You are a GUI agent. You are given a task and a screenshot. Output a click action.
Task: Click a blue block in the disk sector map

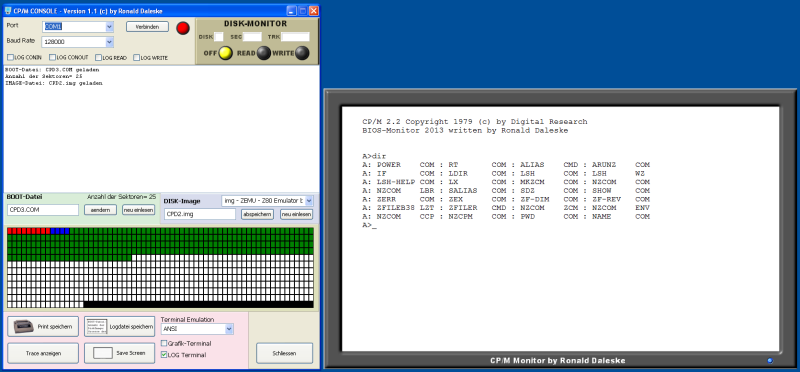(x=60, y=231)
